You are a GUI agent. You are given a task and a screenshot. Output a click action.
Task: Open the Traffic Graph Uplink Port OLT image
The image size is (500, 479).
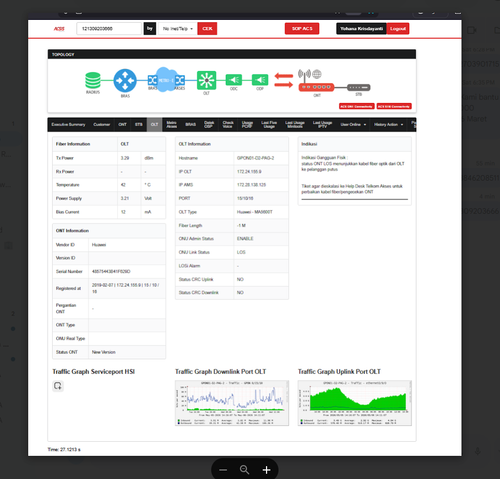[x=355, y=403]
